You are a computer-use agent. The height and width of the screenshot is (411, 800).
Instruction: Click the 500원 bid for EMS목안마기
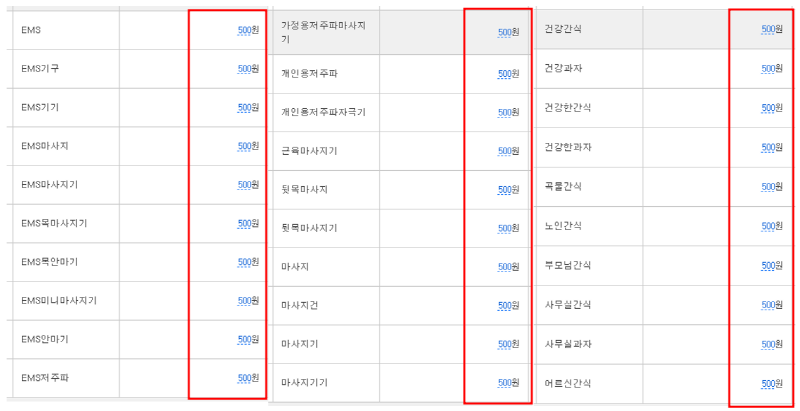[x=248, y=262]
